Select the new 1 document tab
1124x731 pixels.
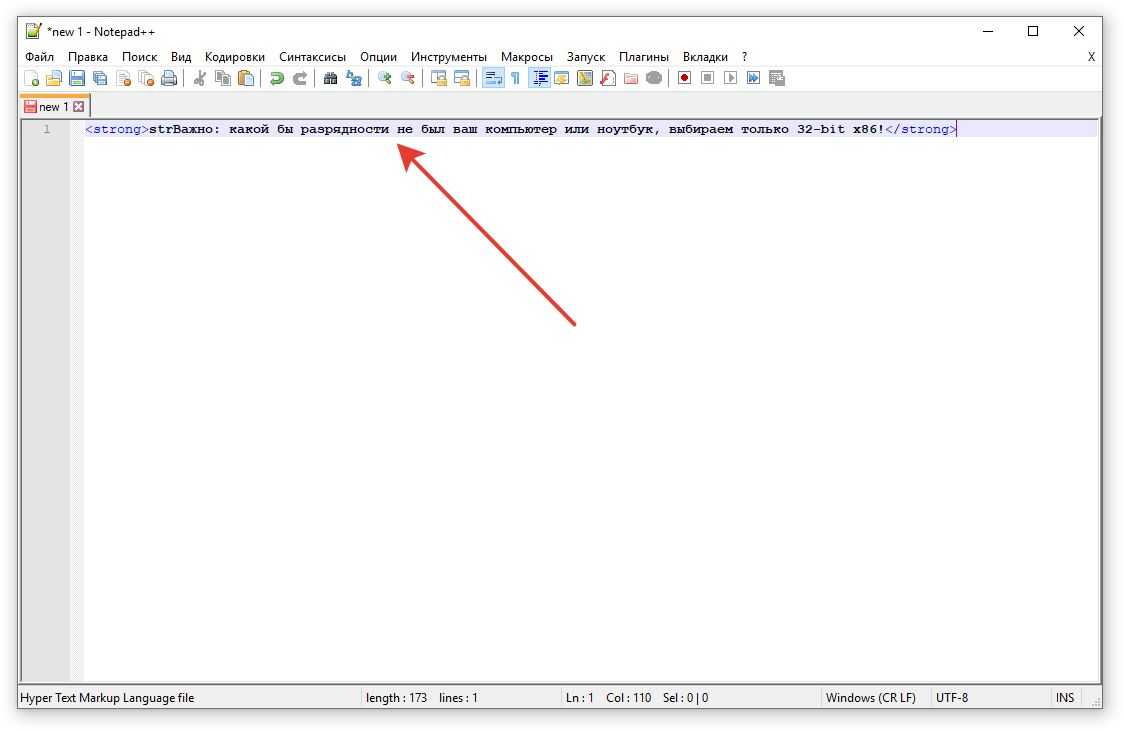point(52,106)
